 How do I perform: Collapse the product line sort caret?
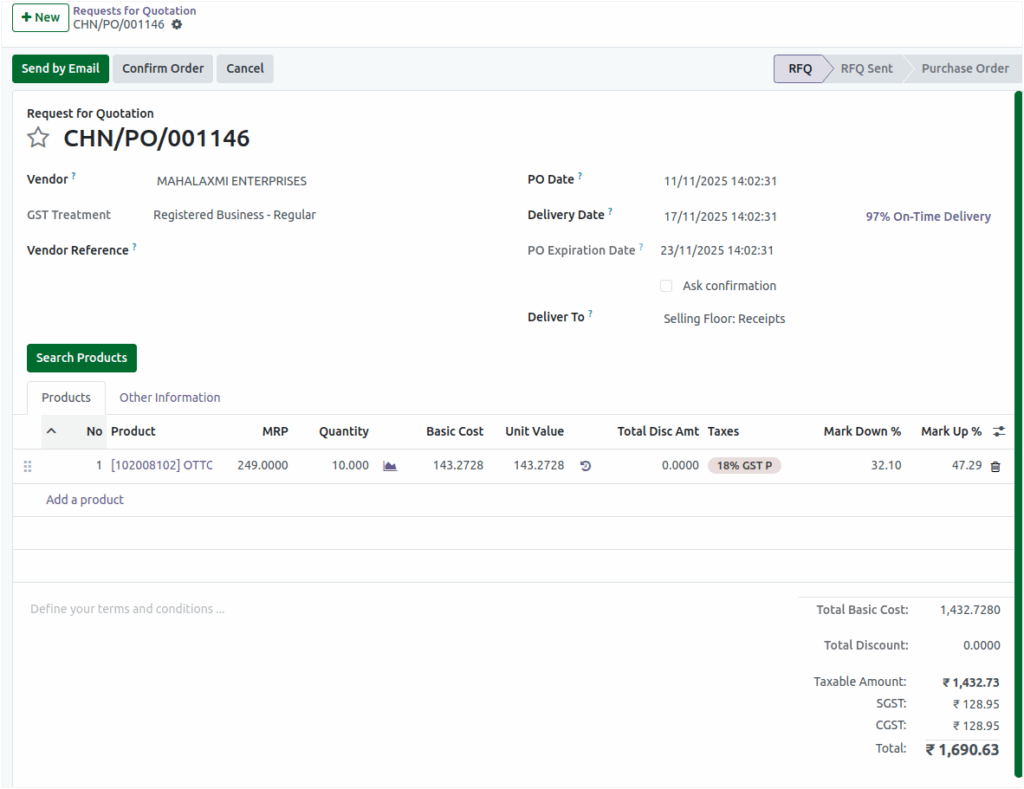pyautogui.click(x=53, y=431)
